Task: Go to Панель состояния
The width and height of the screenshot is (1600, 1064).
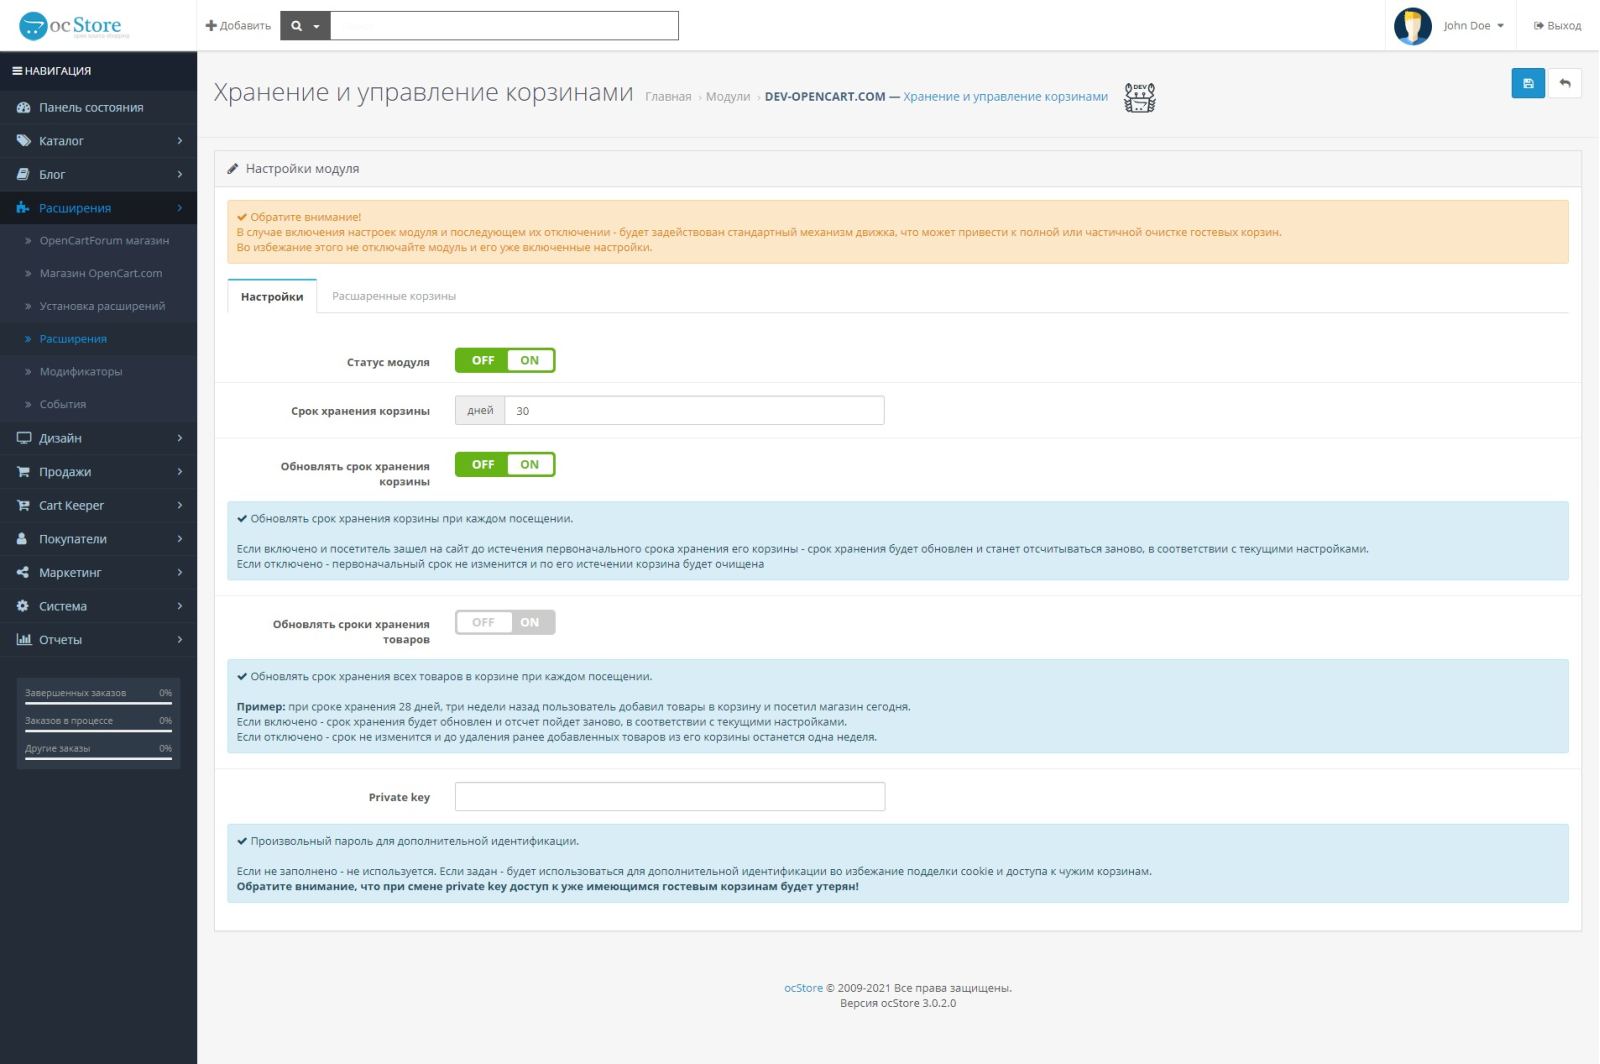Action: (x=98, y=107)
